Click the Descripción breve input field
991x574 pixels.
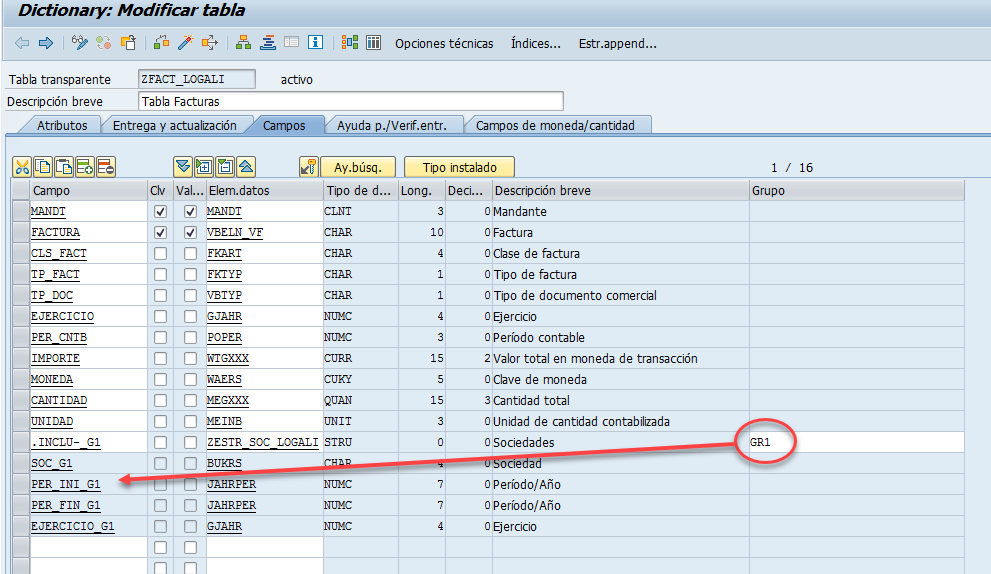pos(351,101)
